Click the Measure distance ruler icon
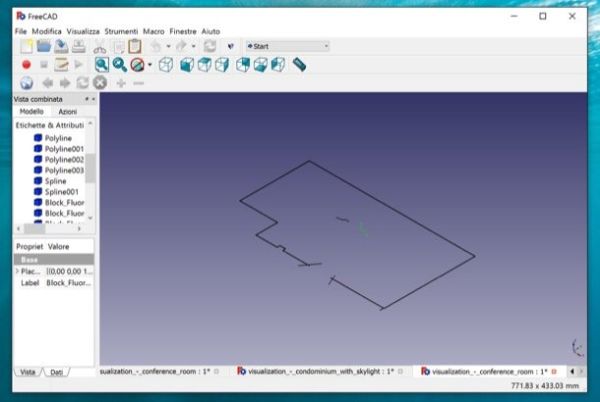This screenshot has height=402, width=600. tap(299, 65)
